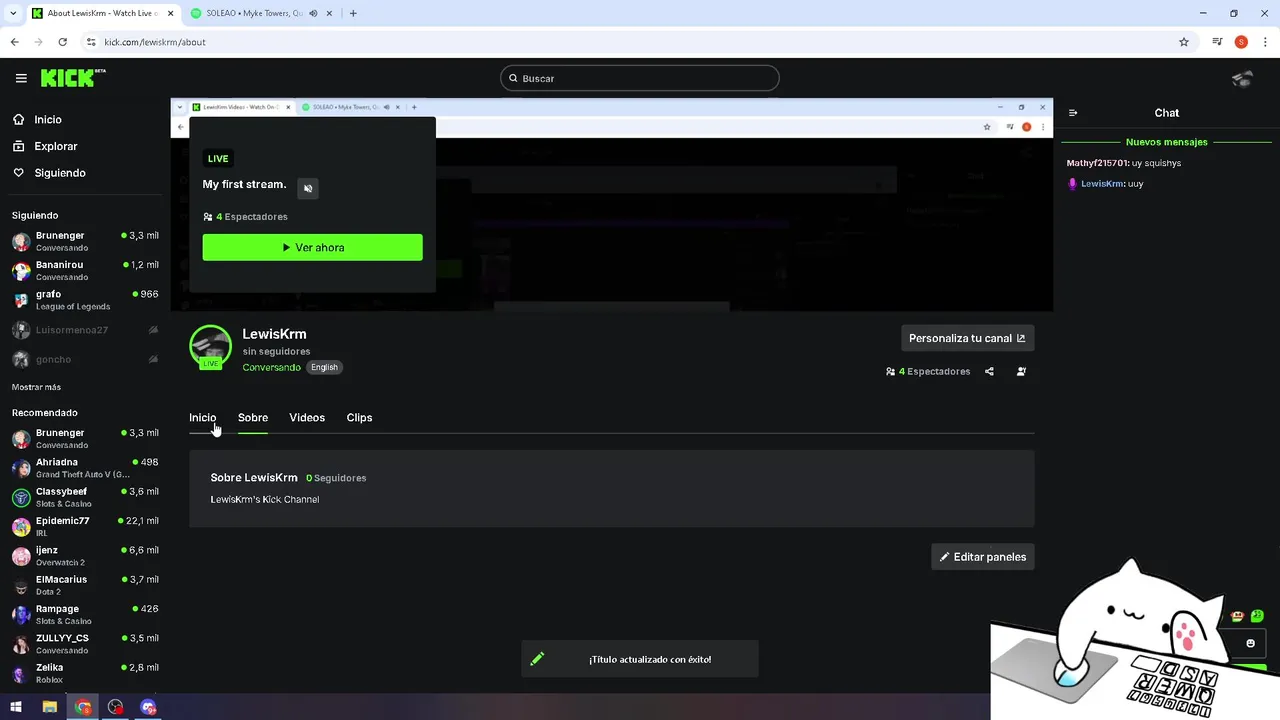1280x720 pixels.
Task: Bookmark this page star icon
Action: (x=1184, y=42)
